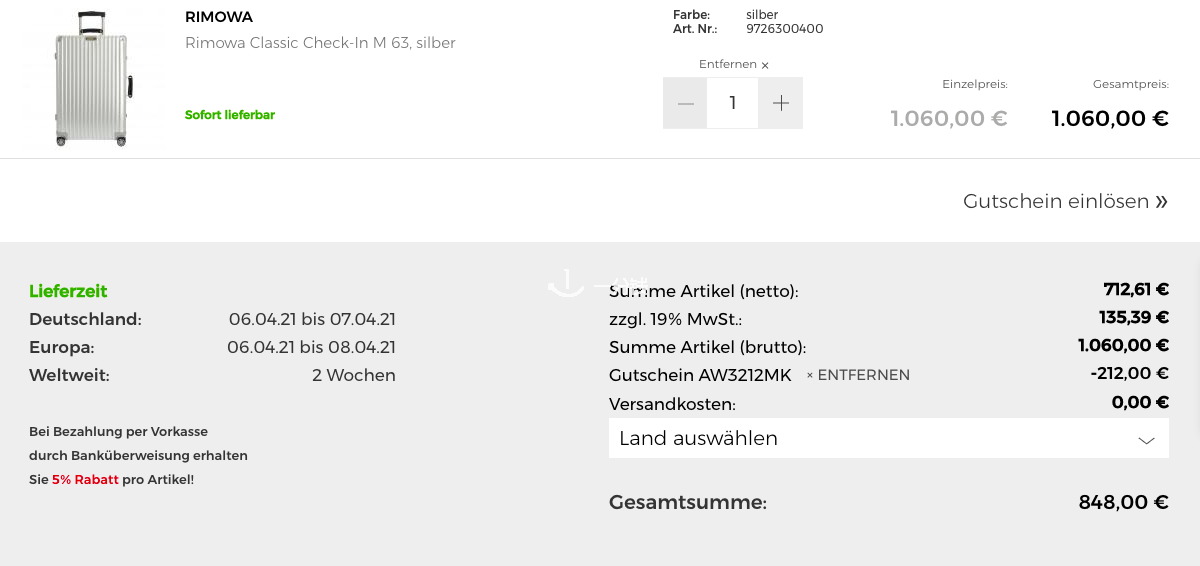Click the net sum 712,61 €
The image size is (1200, 566).
pyautogui.click(x=1136, y=289)
